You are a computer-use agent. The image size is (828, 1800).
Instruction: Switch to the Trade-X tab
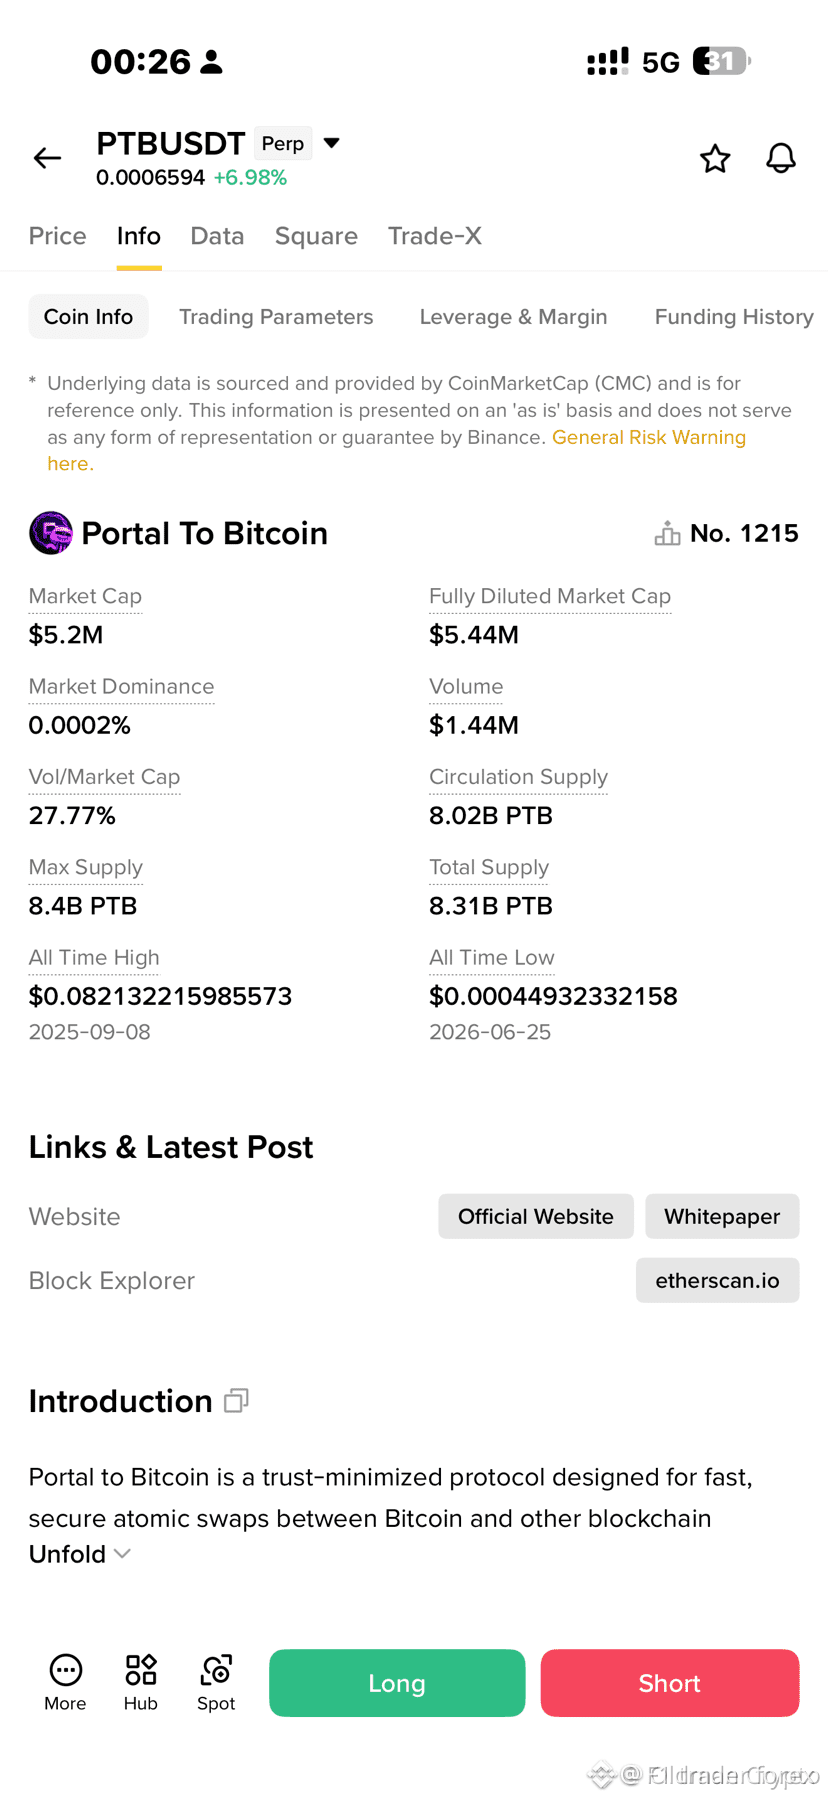tap(435, 236)
